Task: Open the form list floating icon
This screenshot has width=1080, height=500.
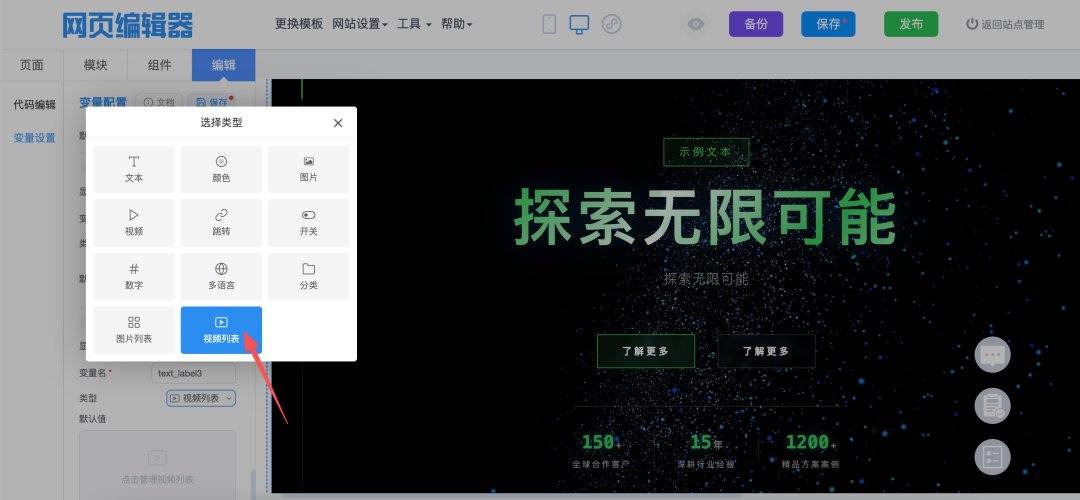Action: pyautogui.click(x=992, y=457)
